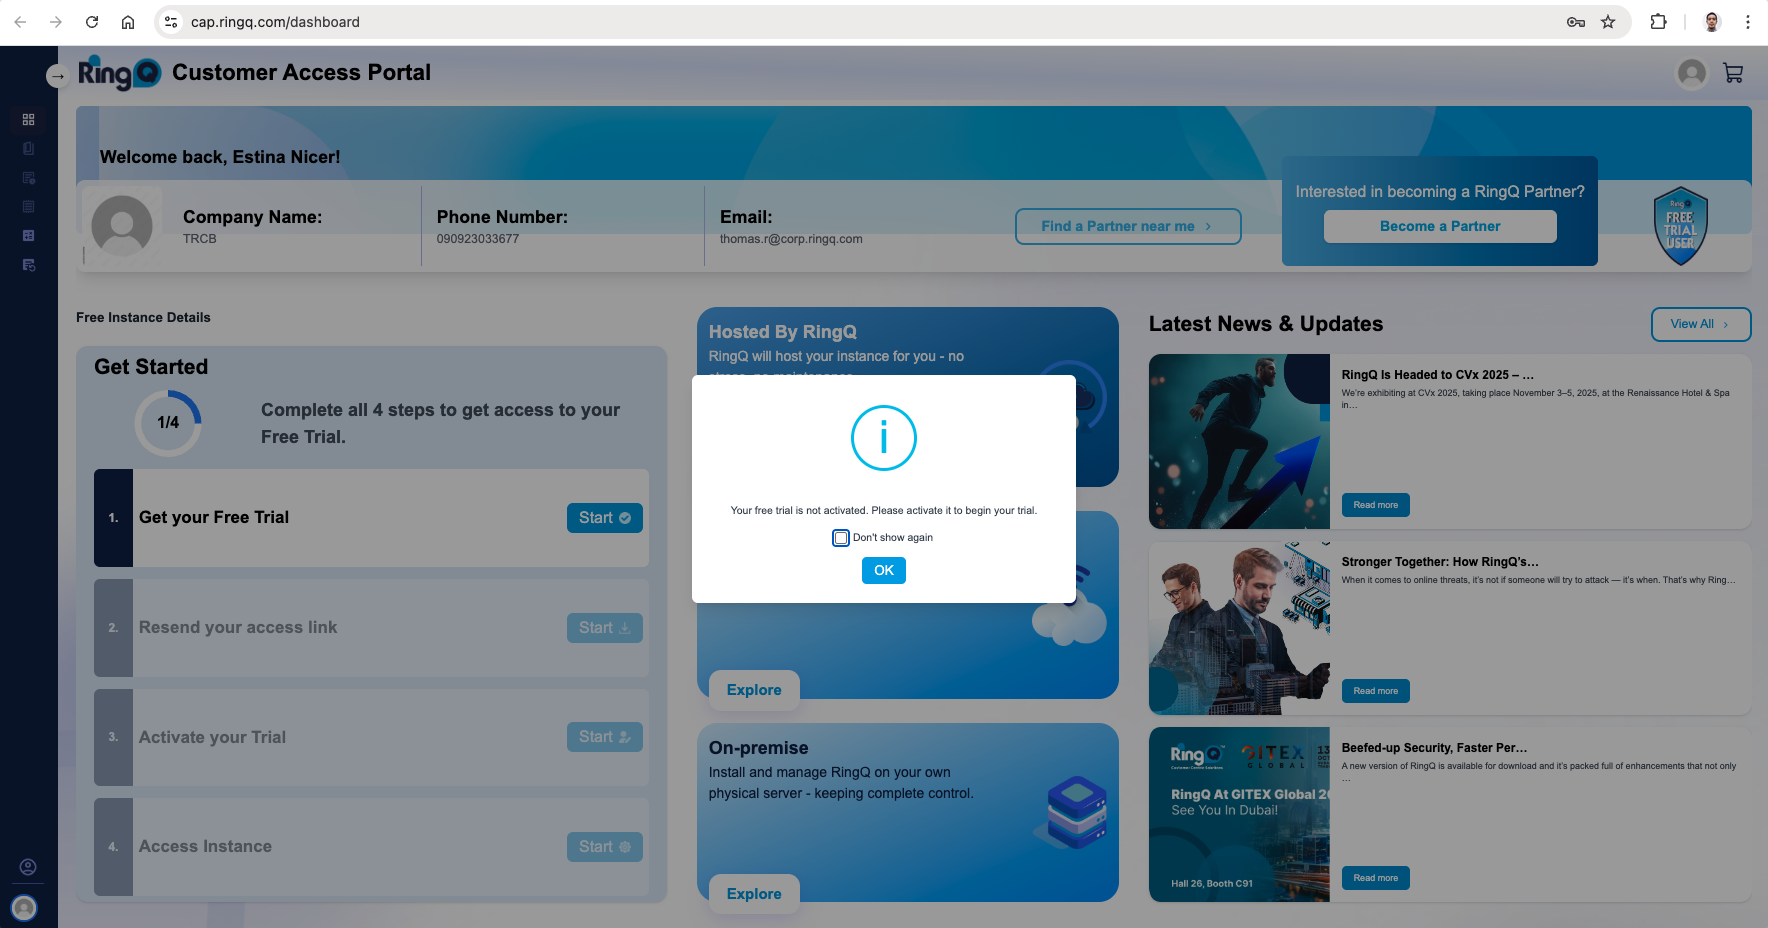Read more on the 'Beefed-up Security' article

1376,878
